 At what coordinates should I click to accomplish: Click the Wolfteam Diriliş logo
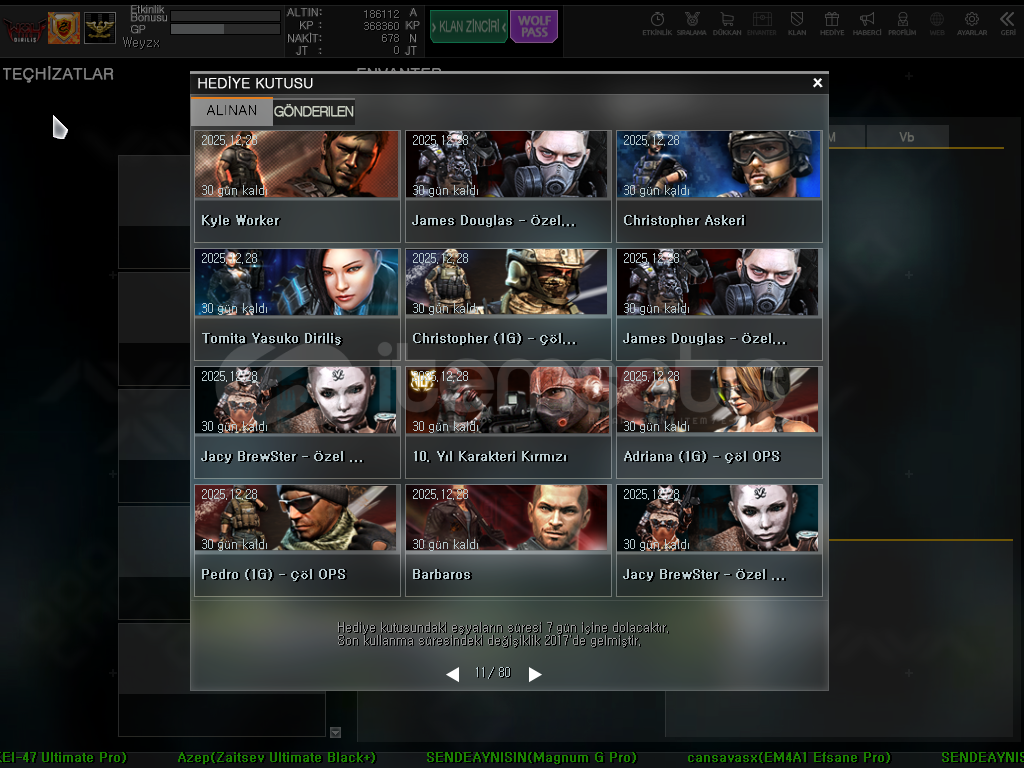(25, 29)
